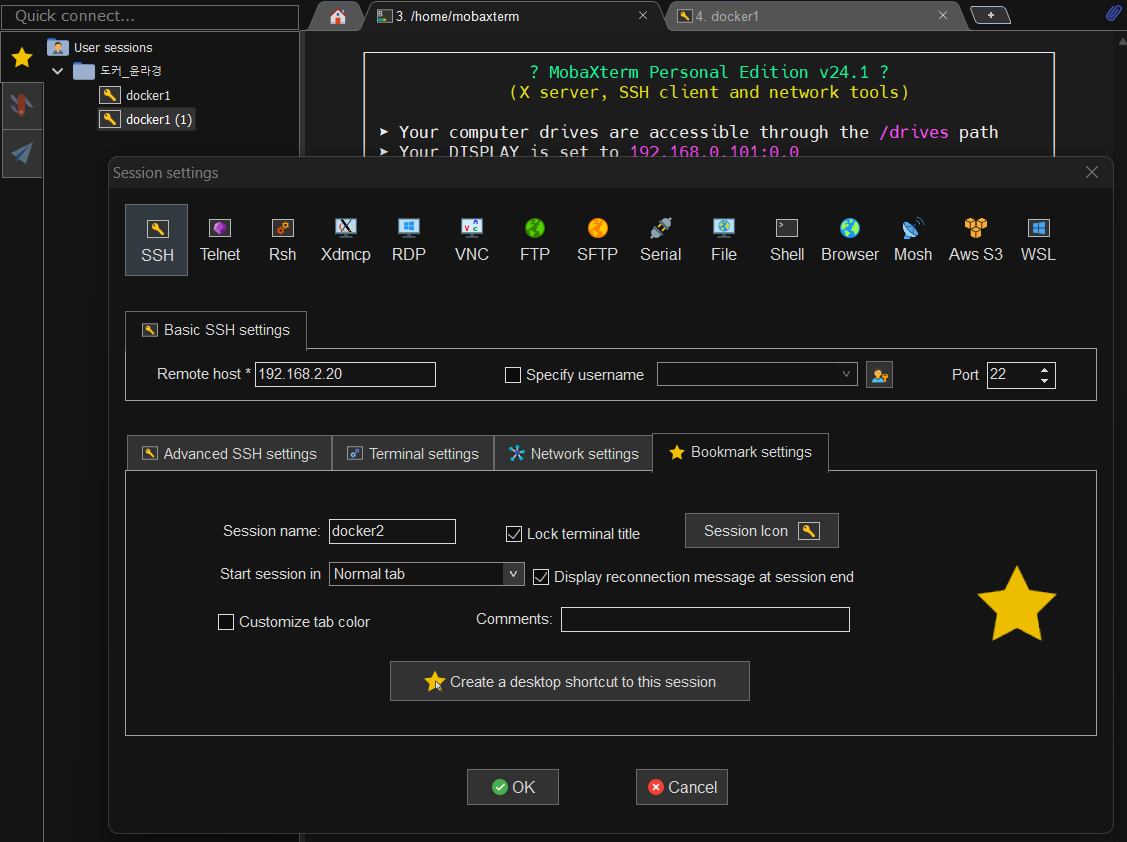1127x842 pixels.
Task: Switch to the Network settings tab
Action: coord(574,454)
